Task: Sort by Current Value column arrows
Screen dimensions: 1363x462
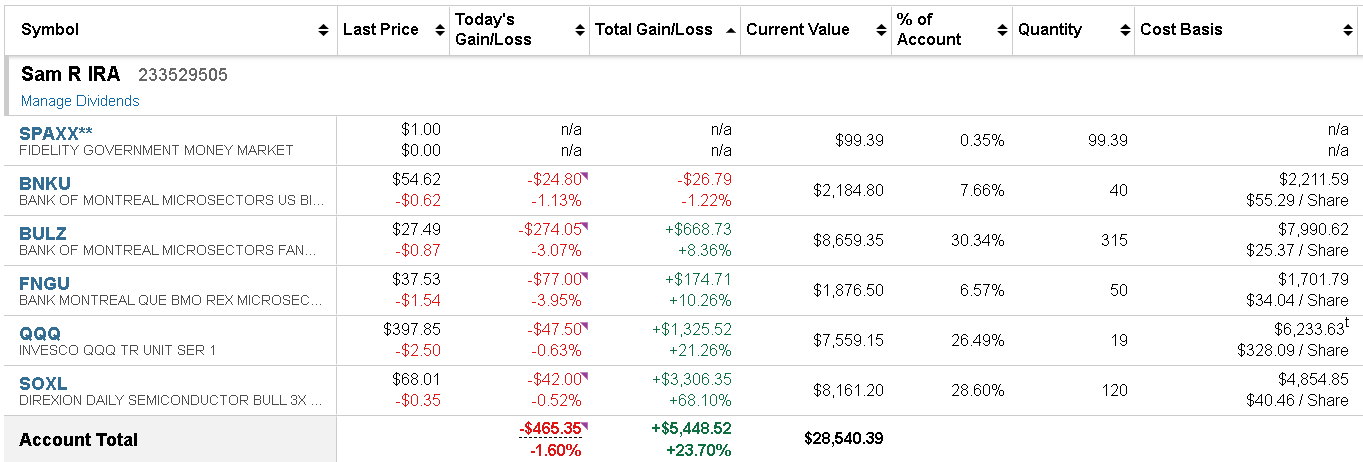Action: (882, 30)
